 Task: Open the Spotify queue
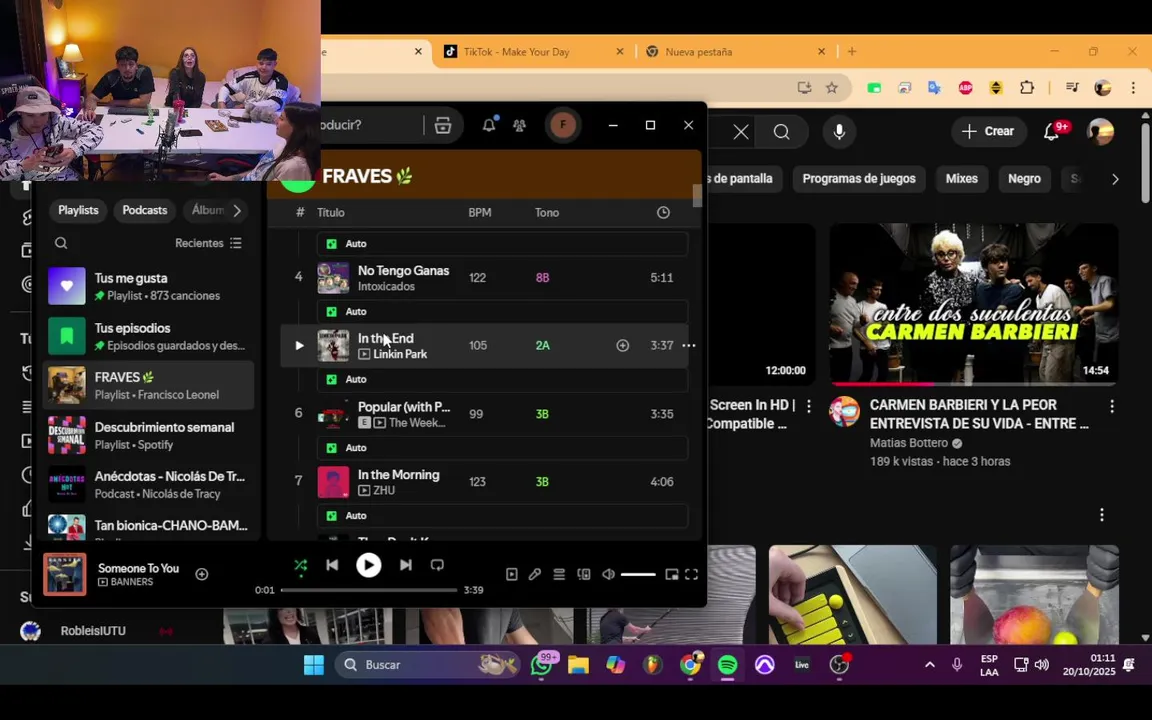tap(559, 575)
